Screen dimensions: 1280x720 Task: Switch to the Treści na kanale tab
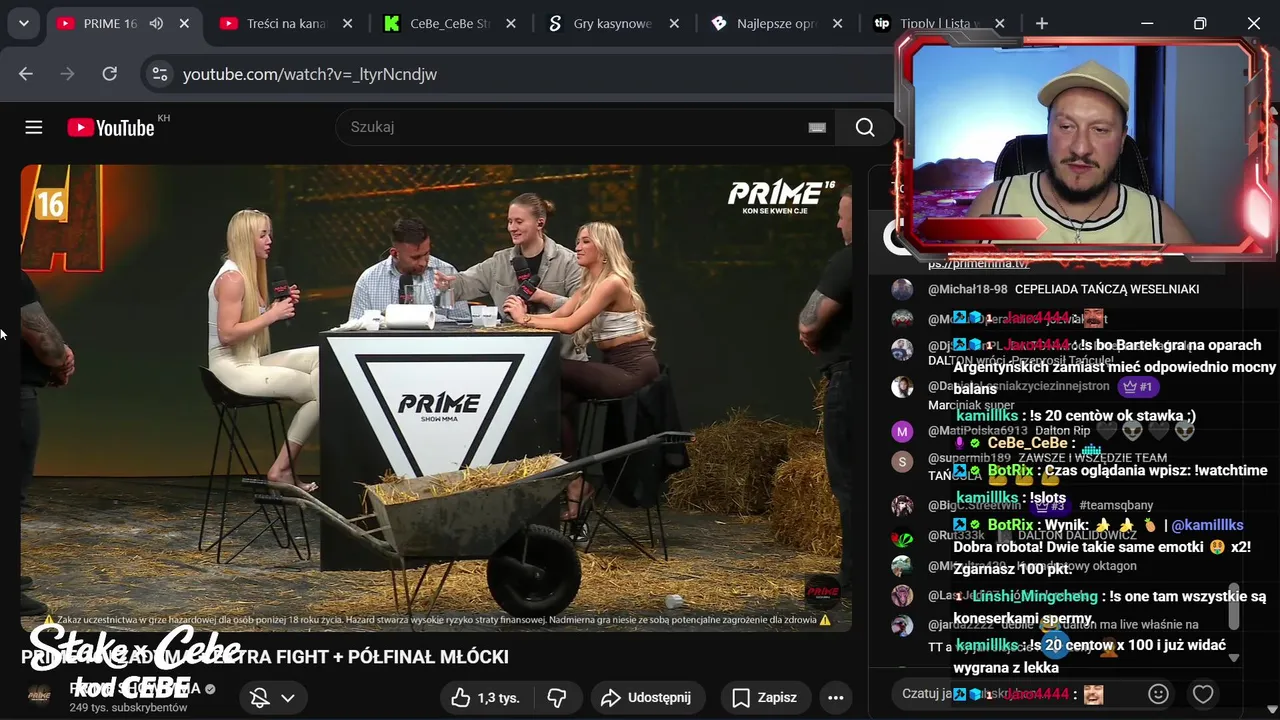(x=286, y=23)
